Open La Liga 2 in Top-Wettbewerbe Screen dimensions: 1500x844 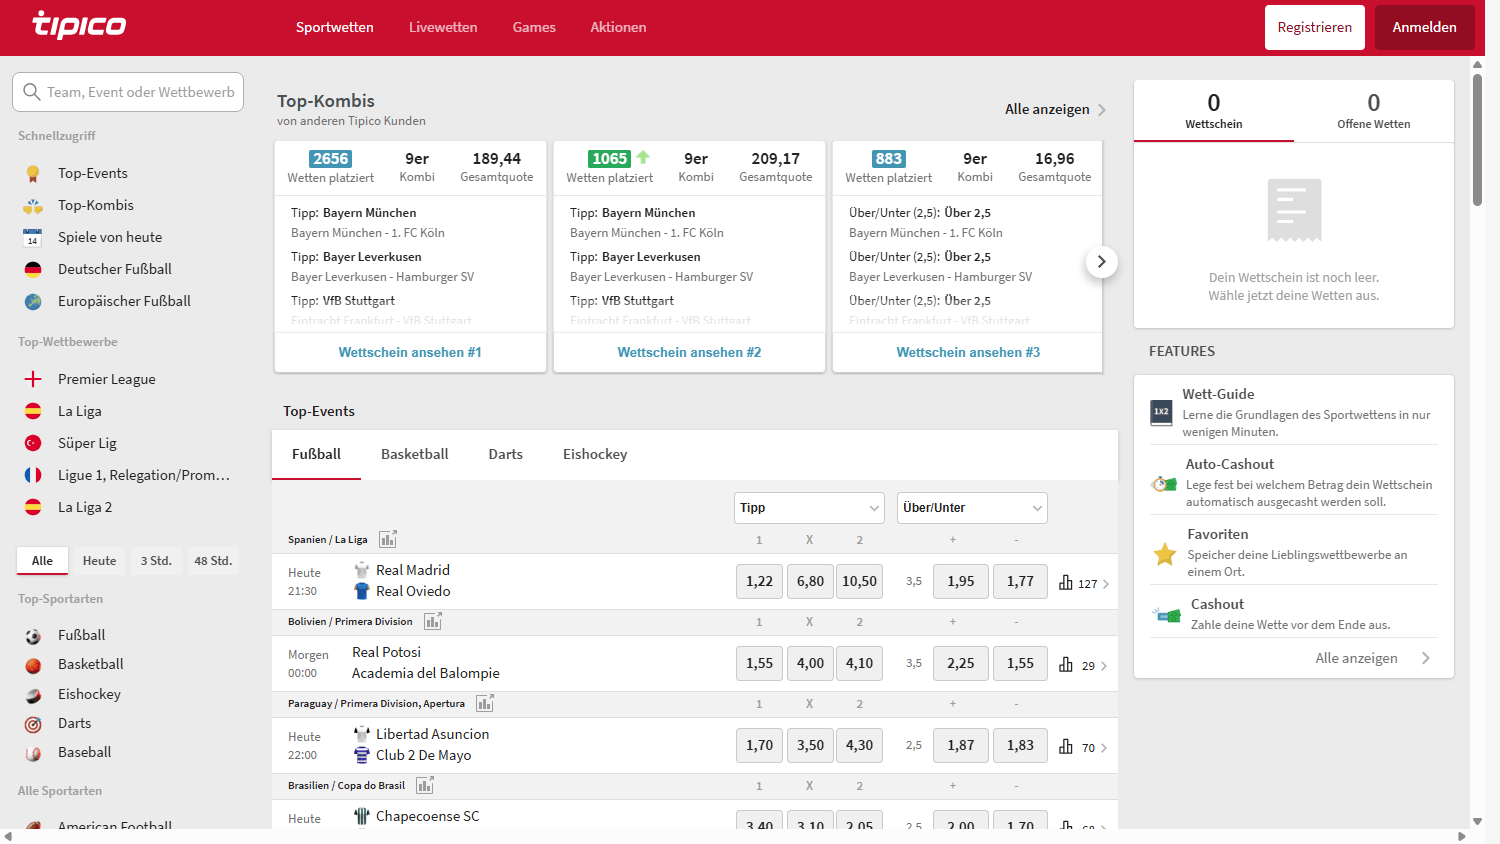tap(85, 507)
